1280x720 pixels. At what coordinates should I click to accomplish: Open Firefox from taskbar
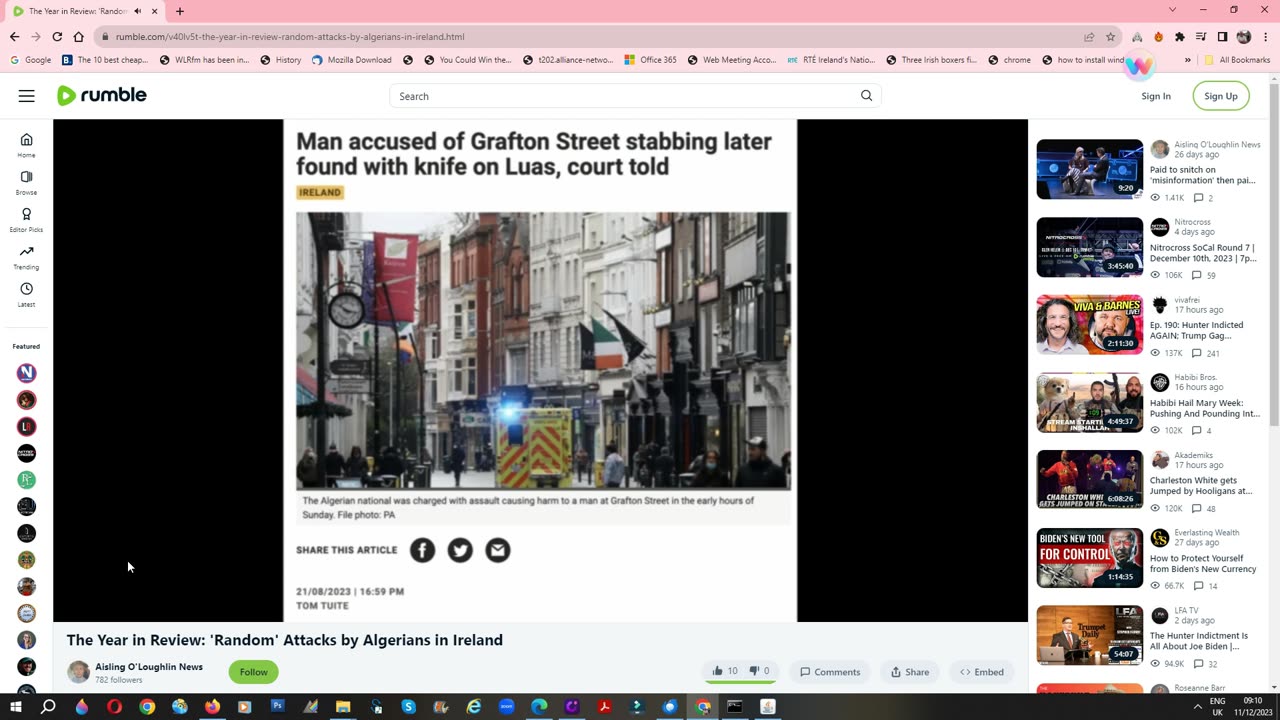212,707
